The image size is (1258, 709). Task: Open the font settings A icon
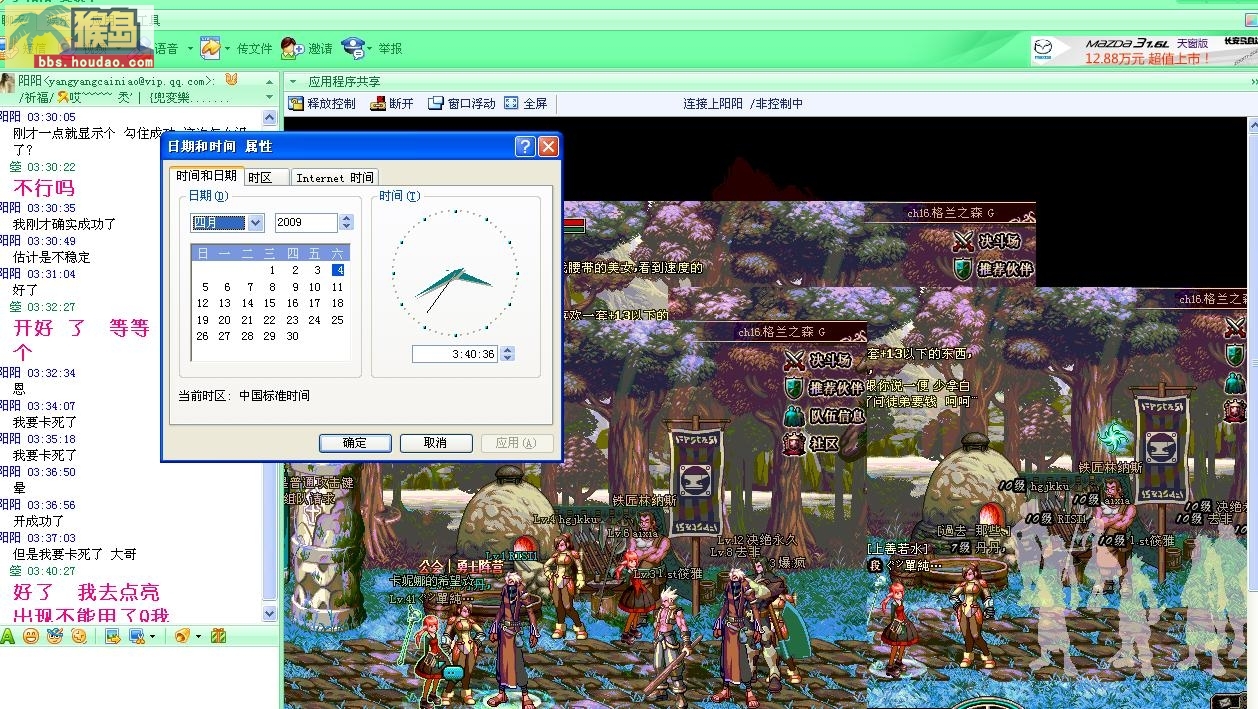8,636
